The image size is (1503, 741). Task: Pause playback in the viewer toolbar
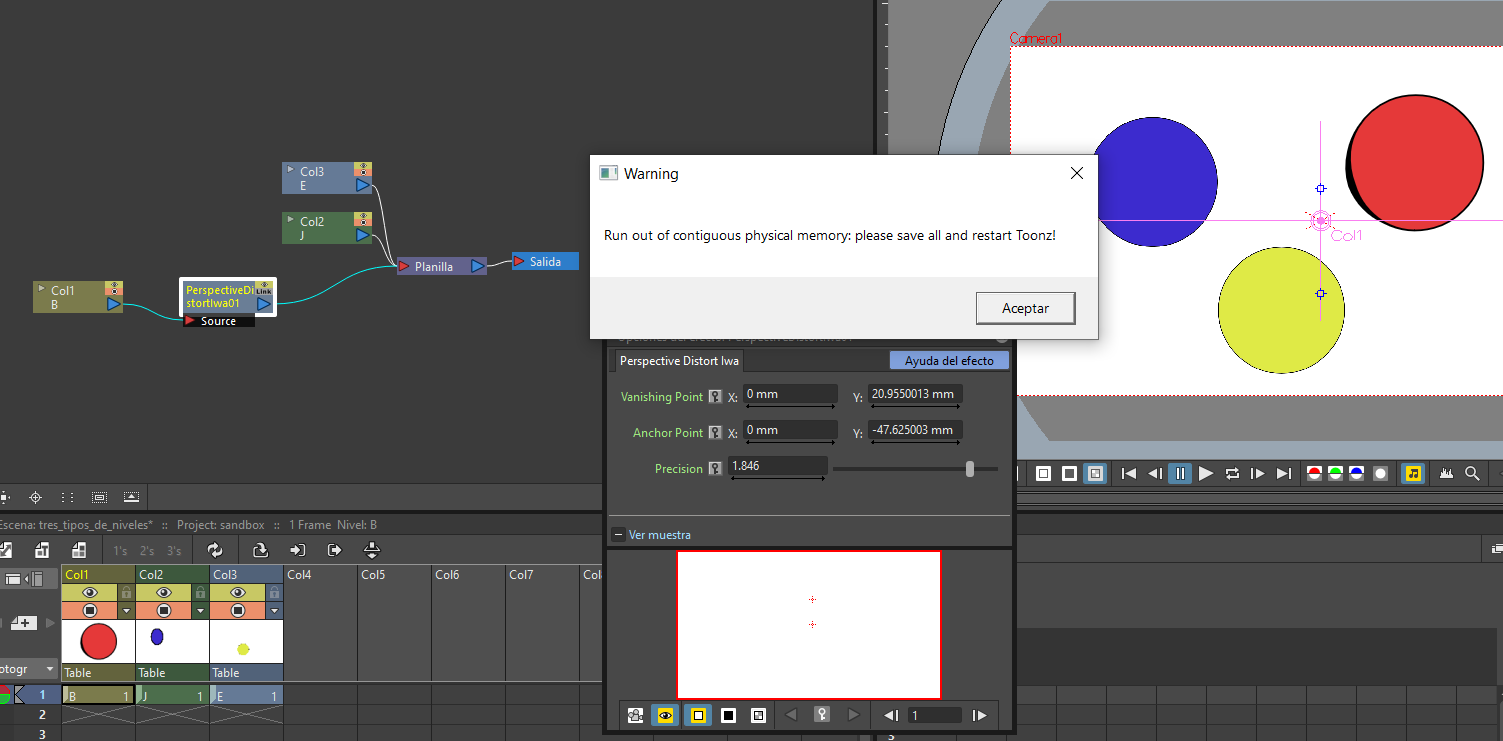1178,473
